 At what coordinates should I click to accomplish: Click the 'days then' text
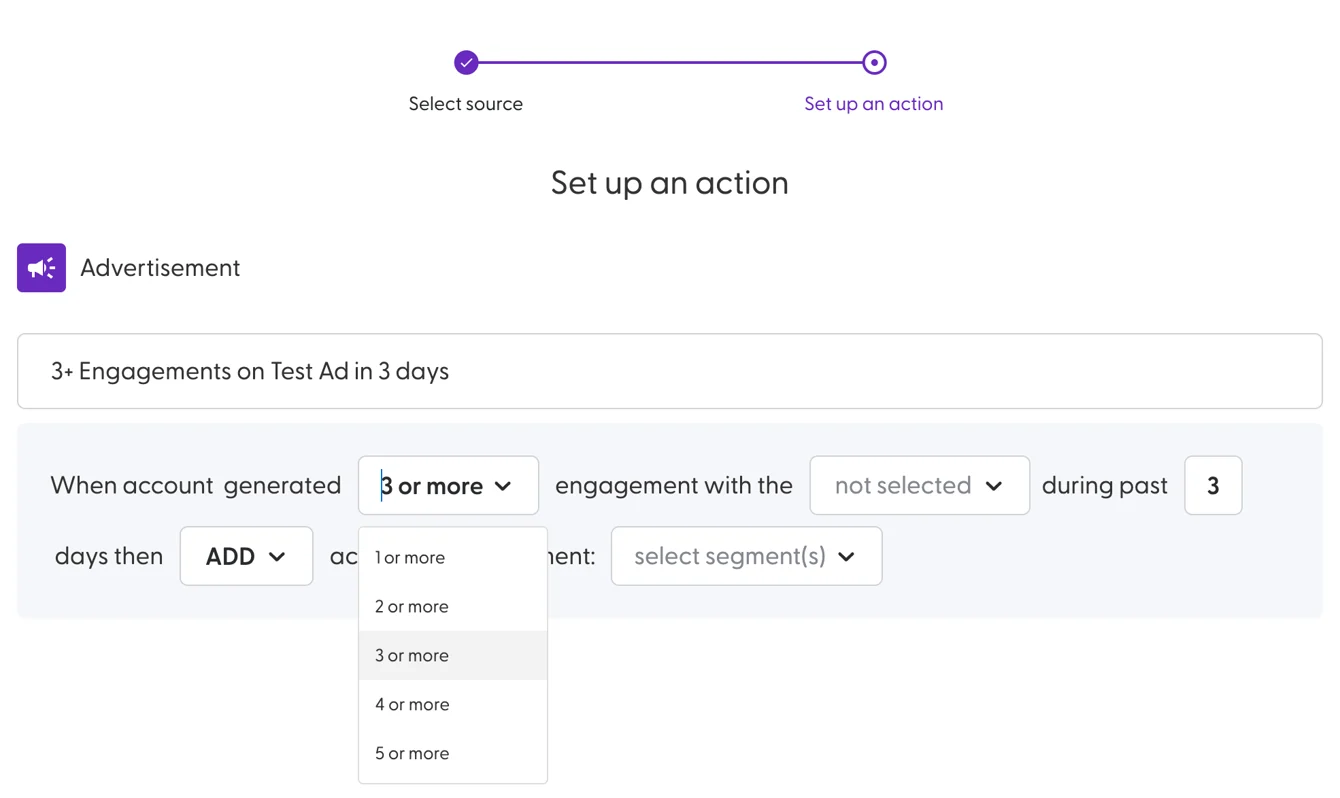tap(109, 556)
